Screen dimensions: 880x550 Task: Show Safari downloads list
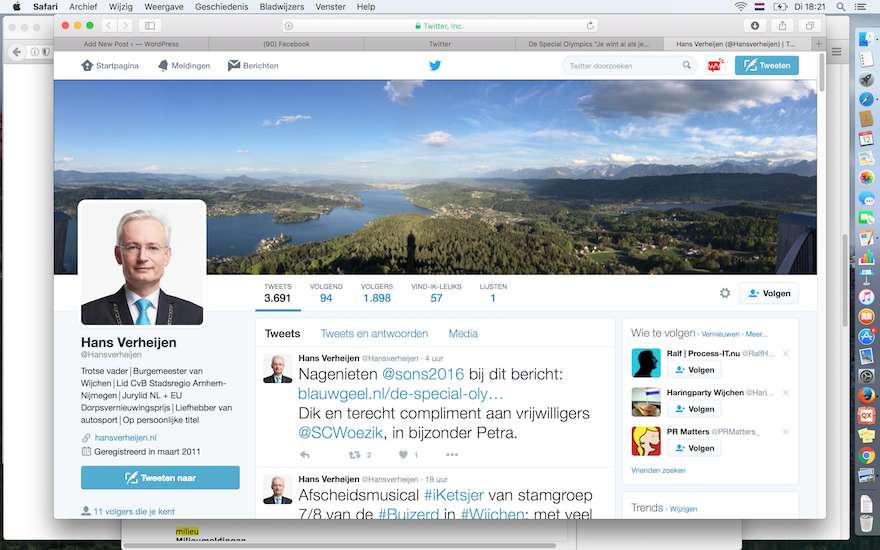point(755,25)
